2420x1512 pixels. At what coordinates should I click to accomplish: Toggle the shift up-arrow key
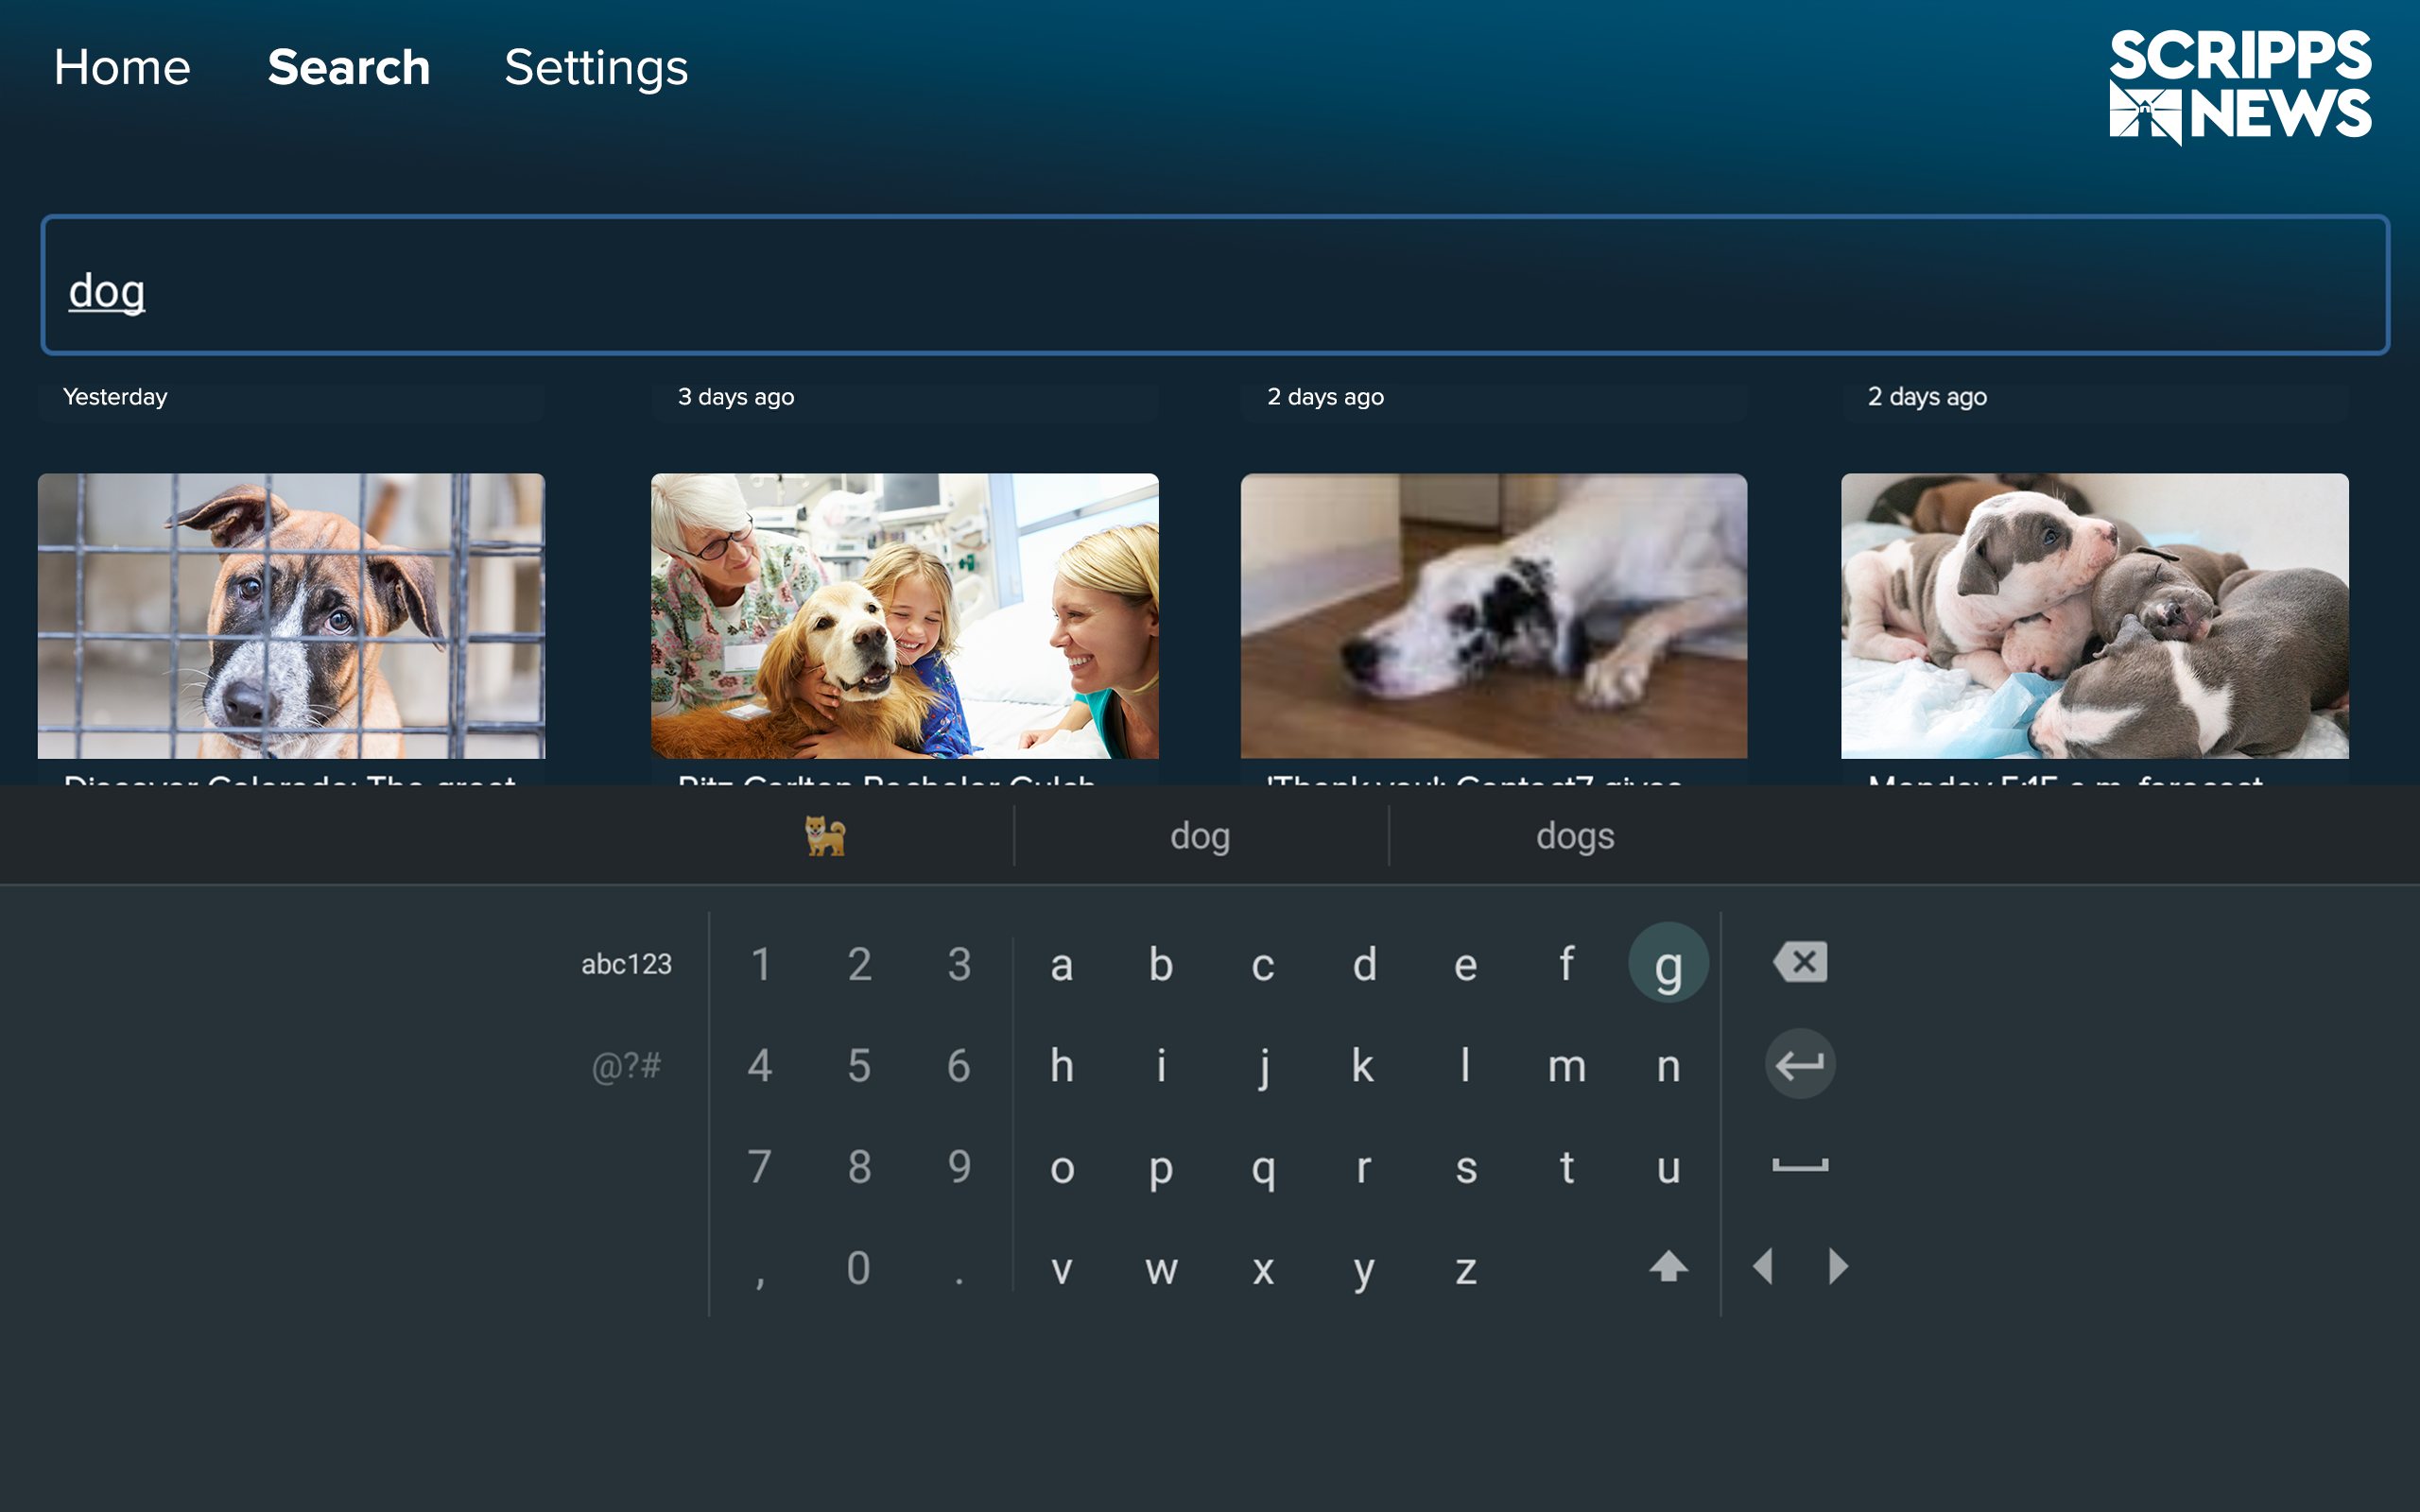click(x=1668, y=1267)
